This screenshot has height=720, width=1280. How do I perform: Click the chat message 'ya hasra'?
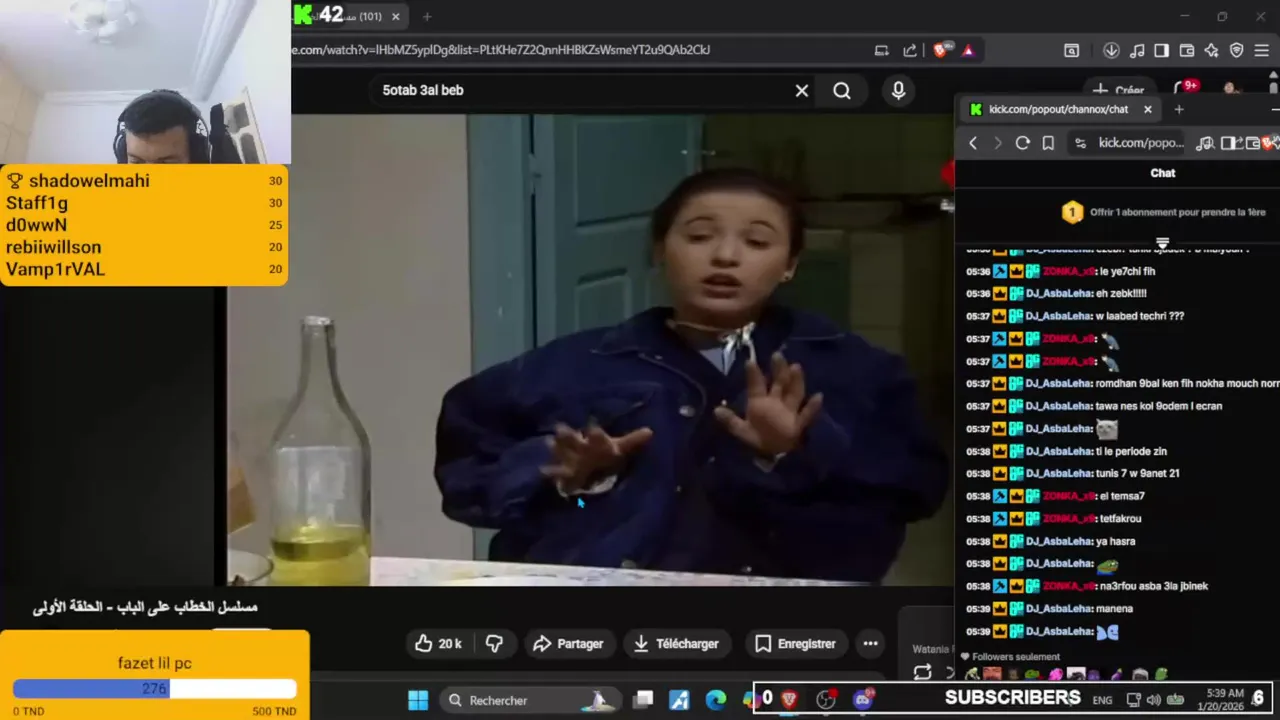click(x=1115, y=541)
